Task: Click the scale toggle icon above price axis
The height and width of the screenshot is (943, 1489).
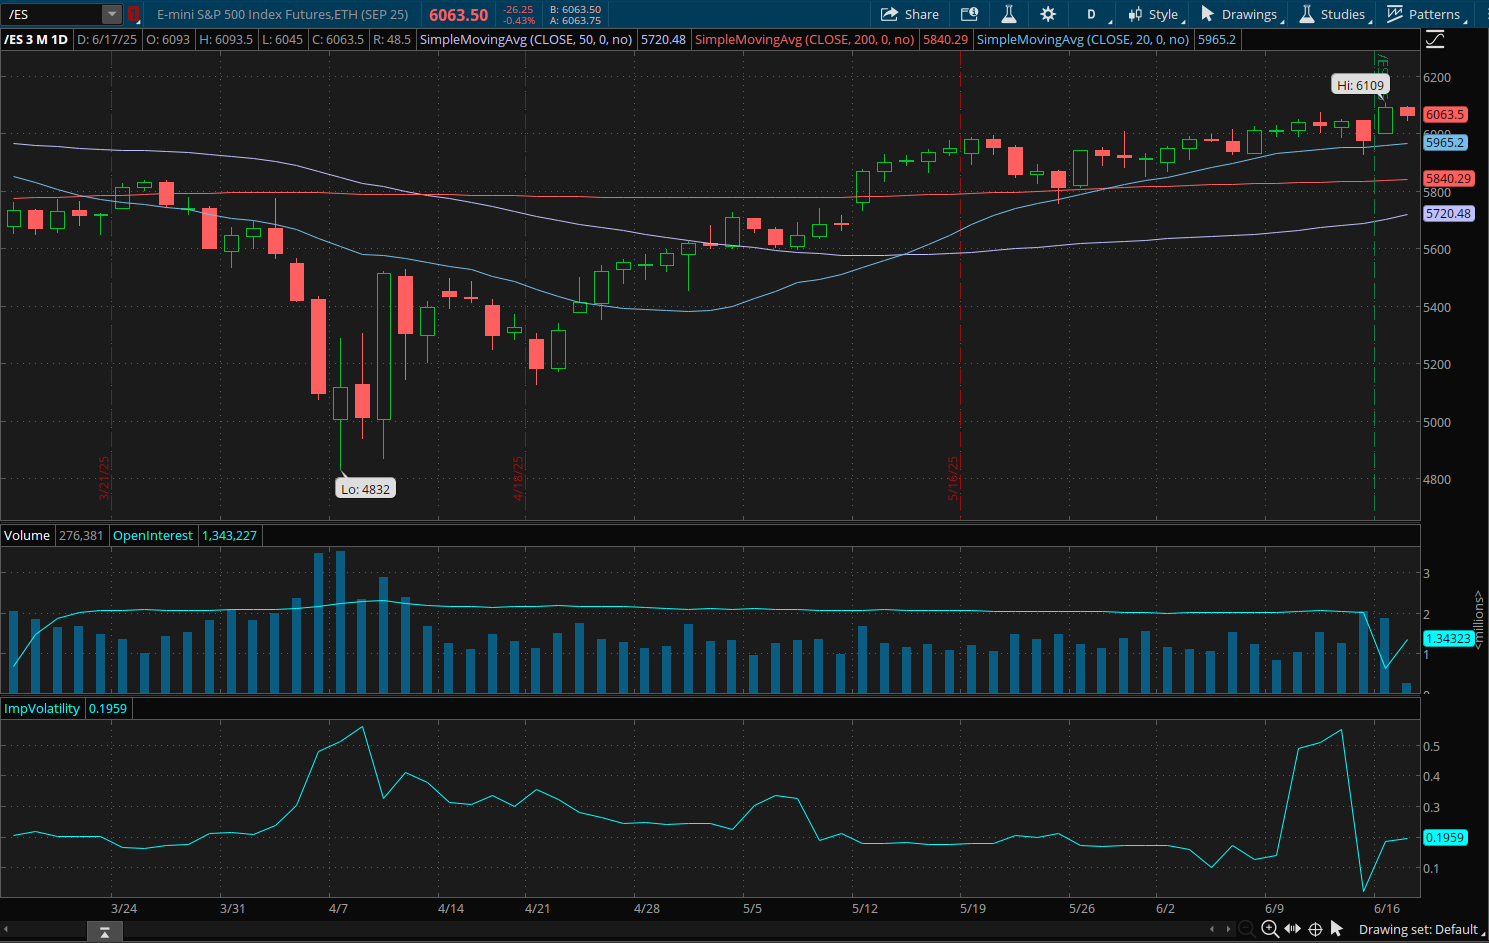Action: click(1435, 39)
